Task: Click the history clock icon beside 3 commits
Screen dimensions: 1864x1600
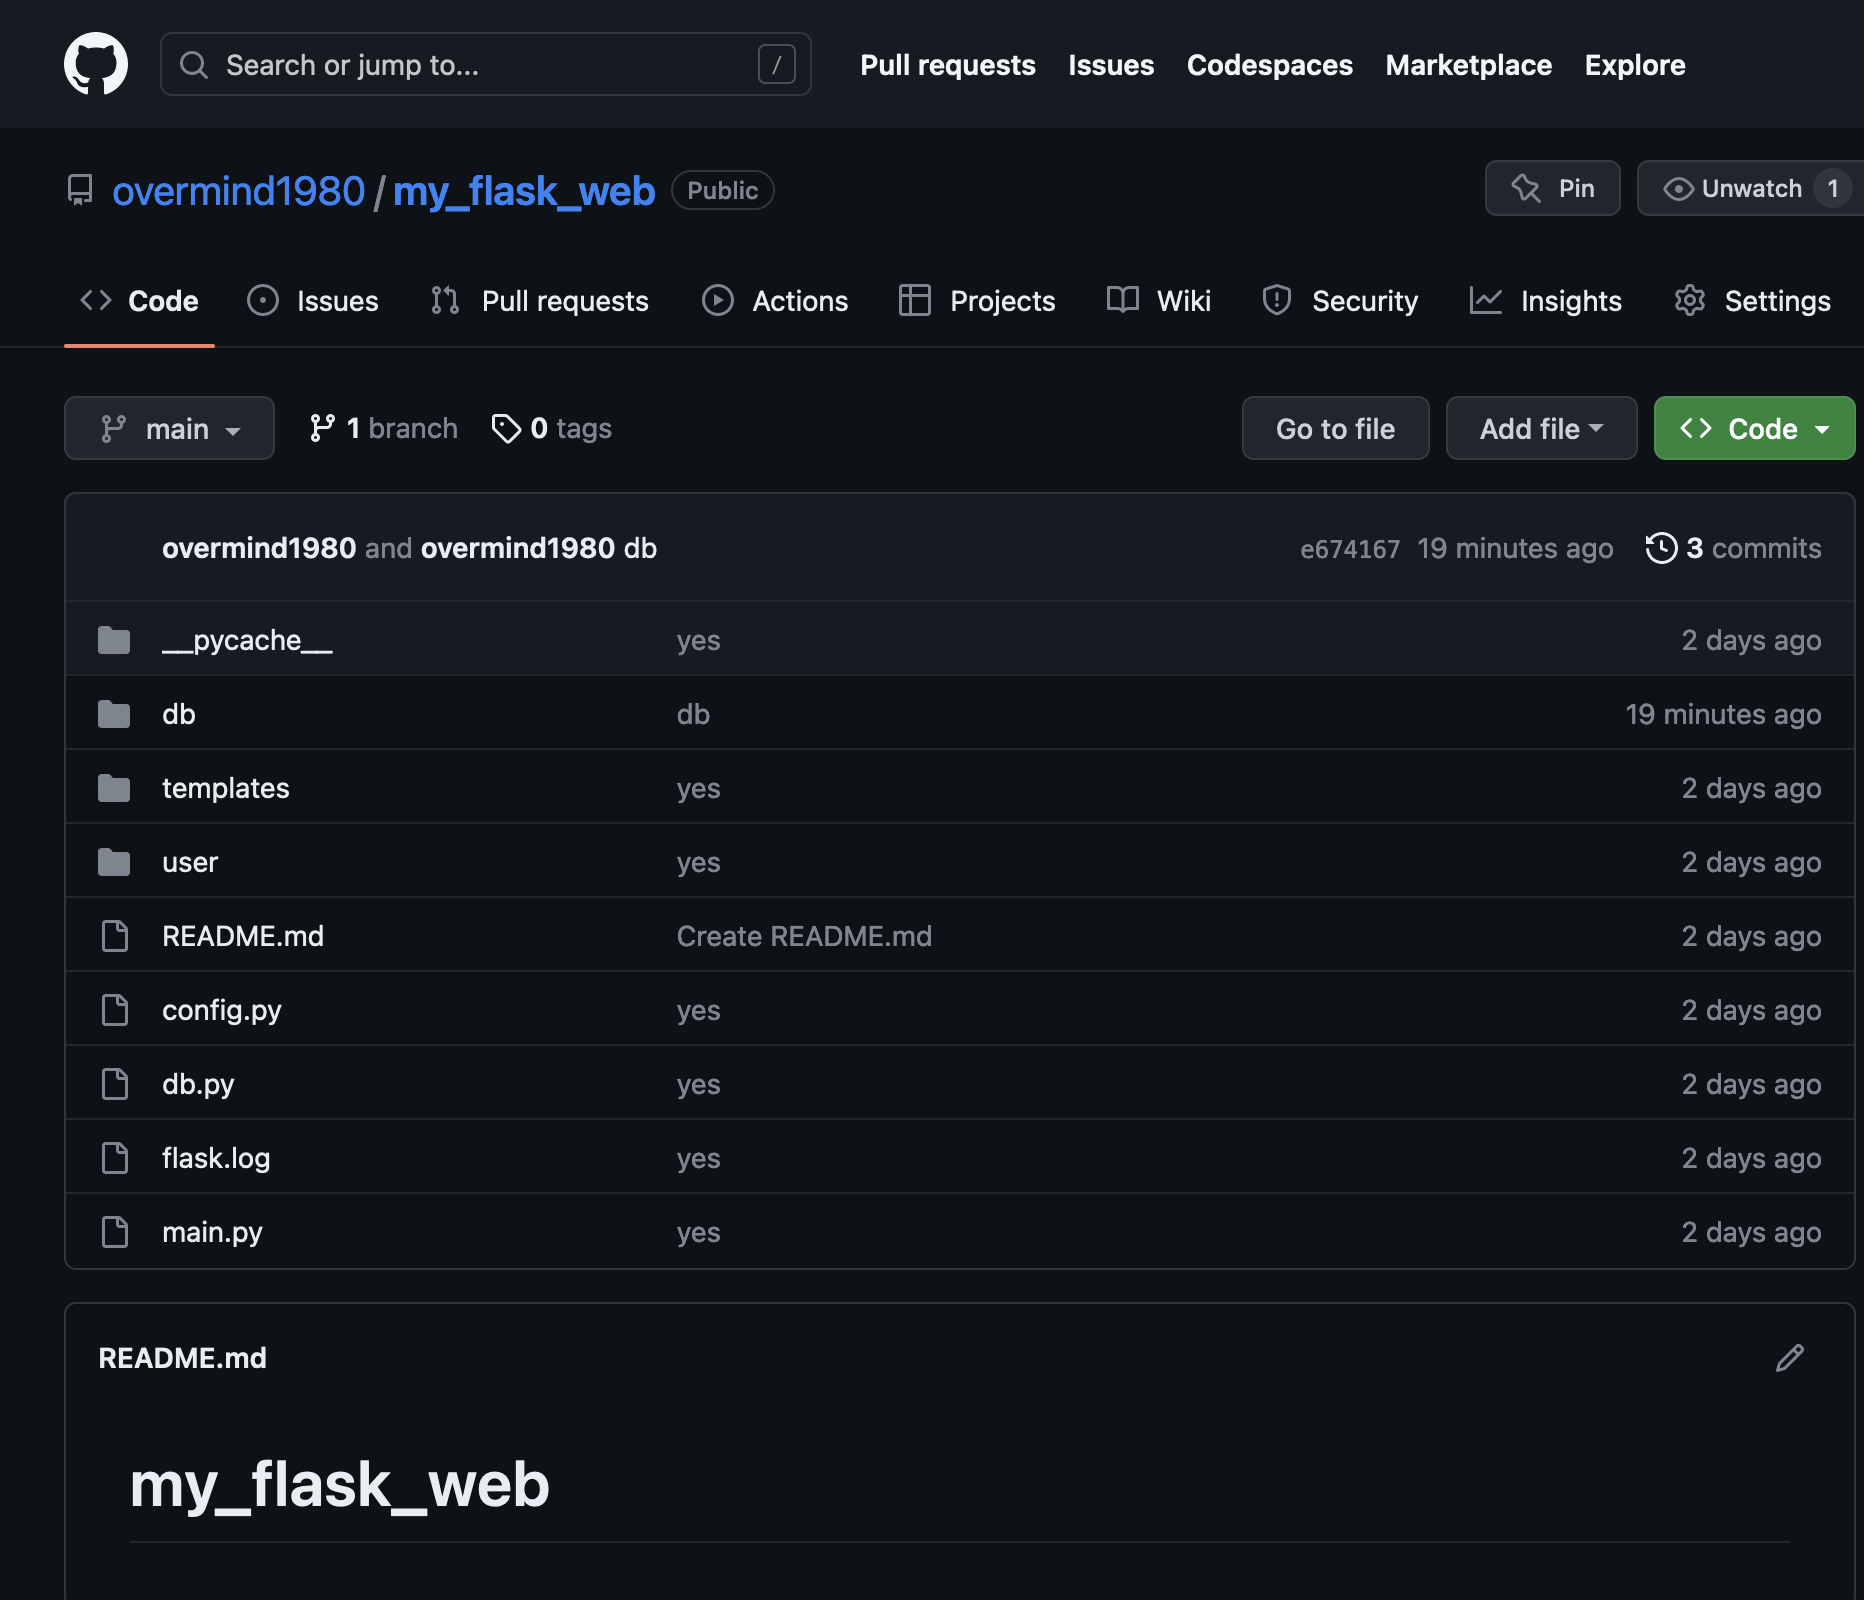Action: [x=1661, y=548]
